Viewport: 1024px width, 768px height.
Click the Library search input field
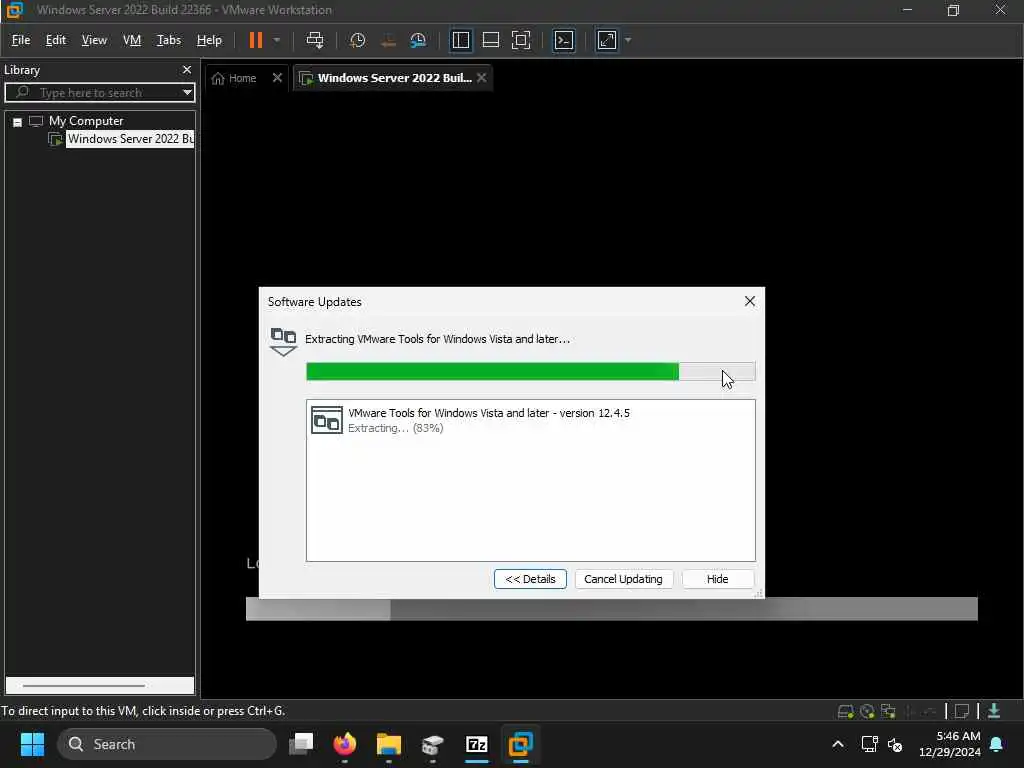click(x=98, y=92)
